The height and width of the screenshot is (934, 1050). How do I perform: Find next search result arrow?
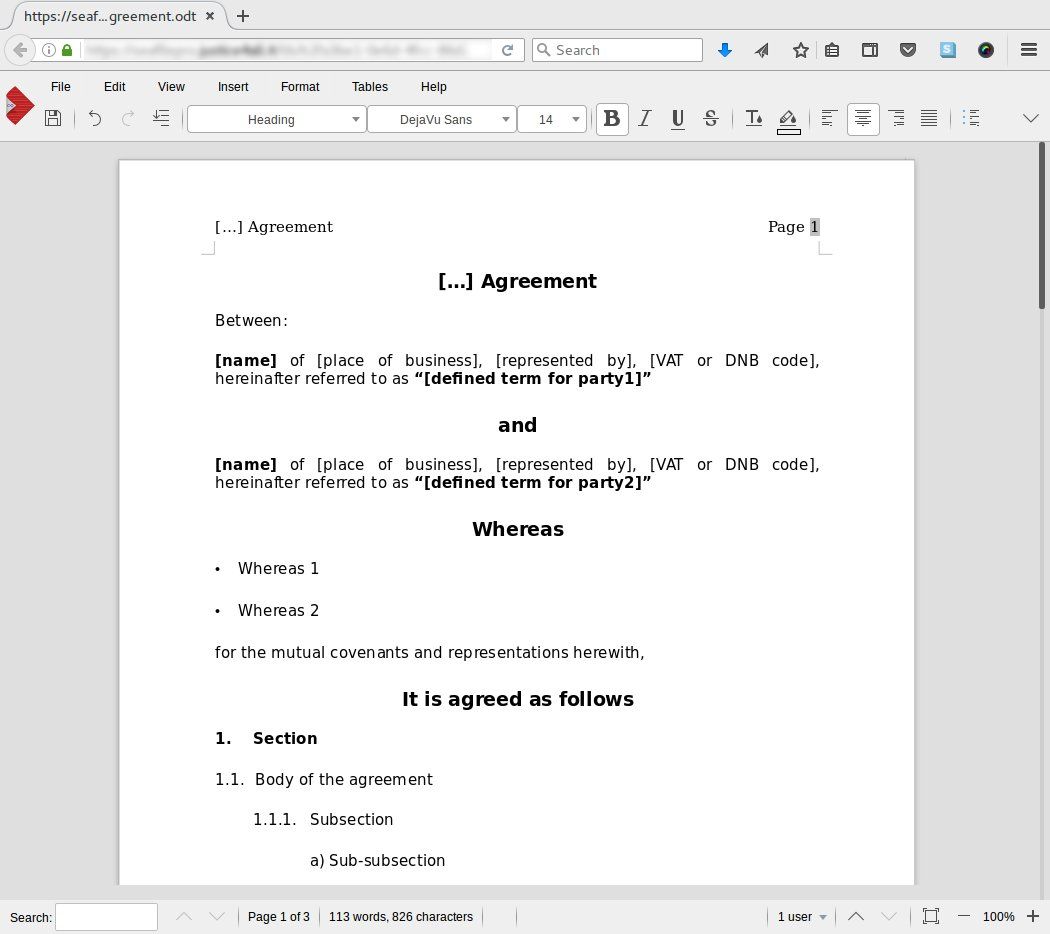pyautogui.click(x=216, y=917)
